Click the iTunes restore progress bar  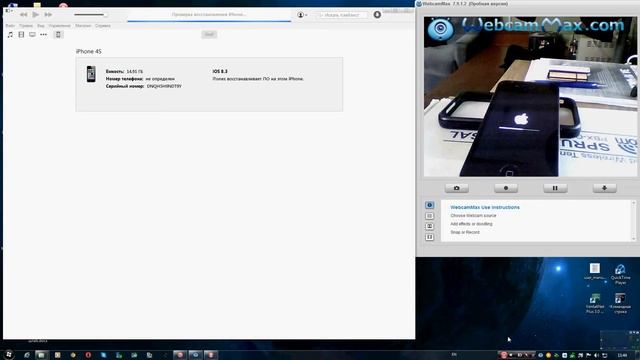(x=209, y=21)
